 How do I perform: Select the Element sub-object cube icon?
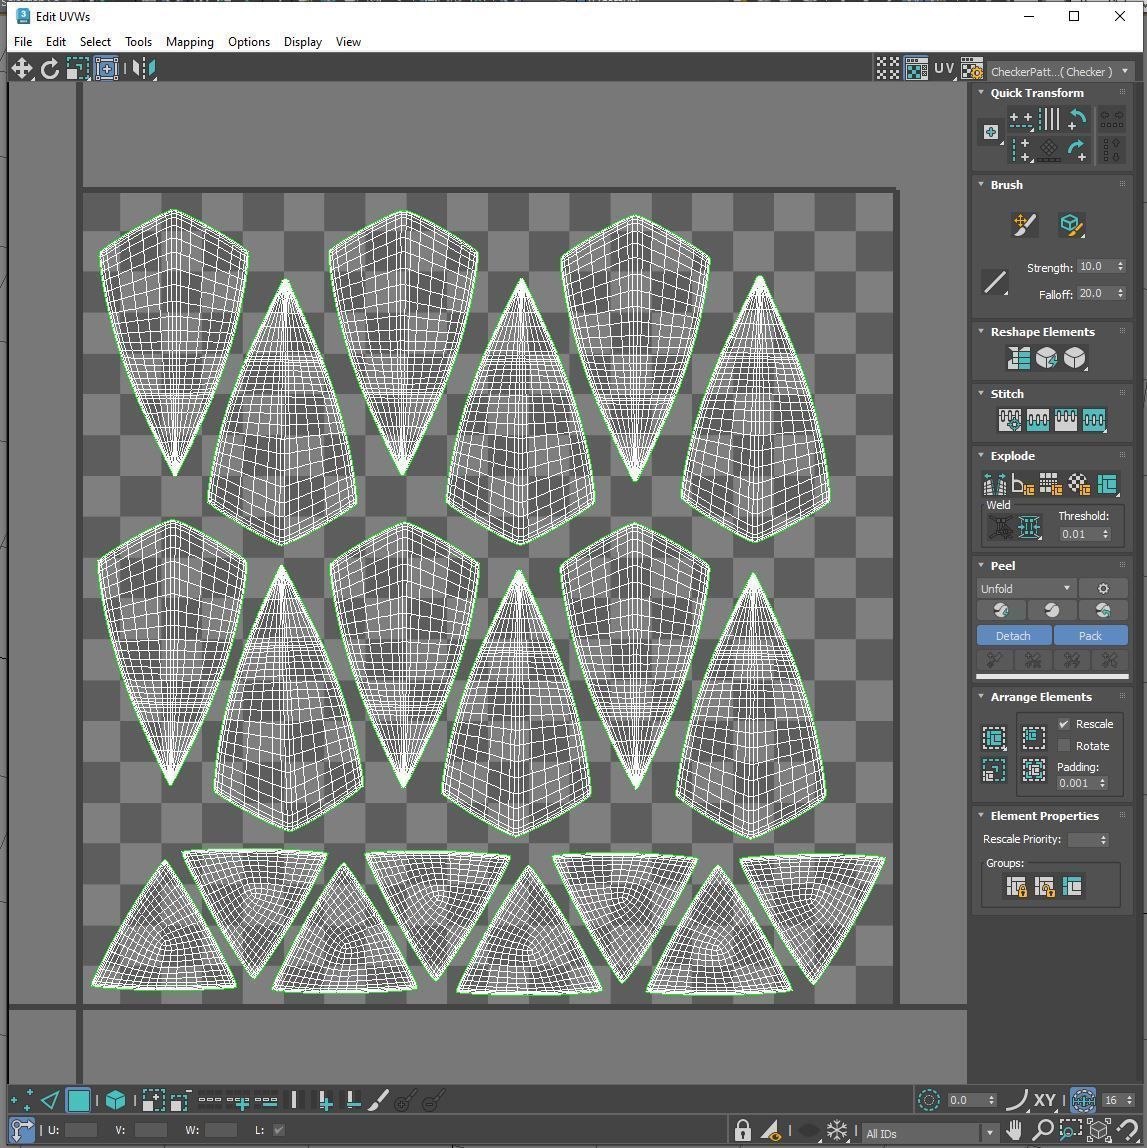click(x=115, y=1100)
